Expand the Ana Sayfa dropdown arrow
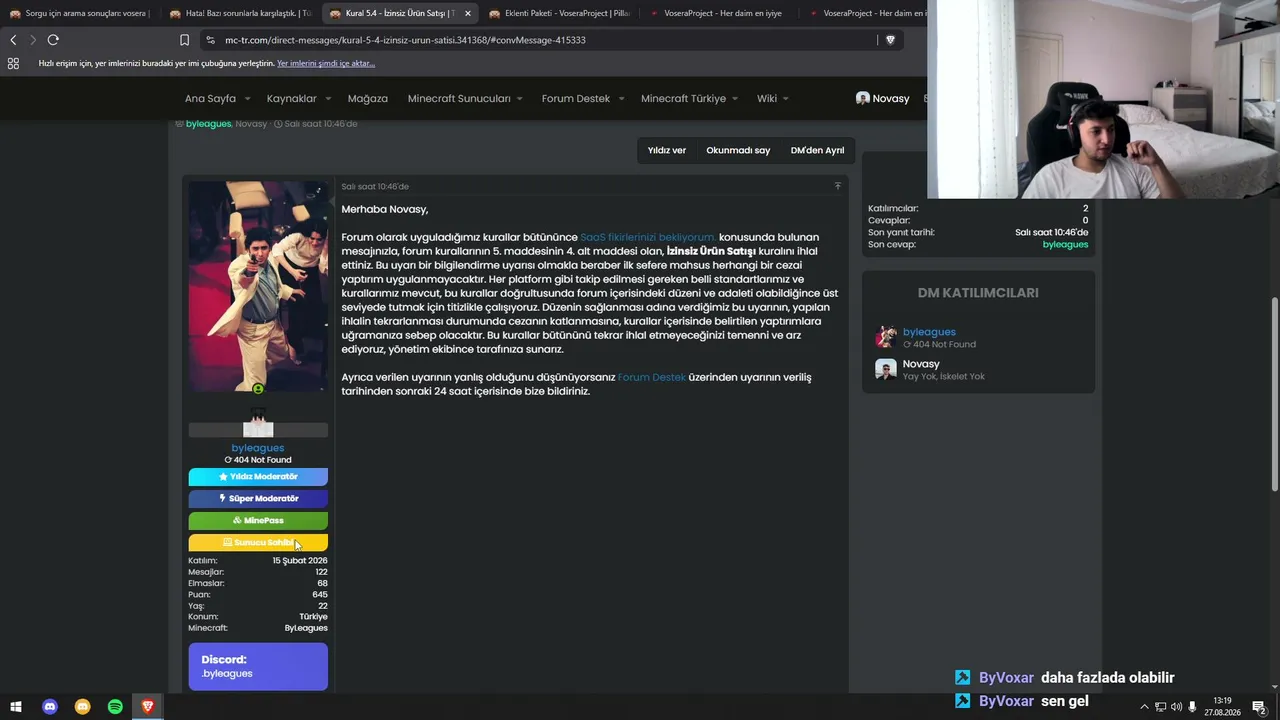 (x=247, y=99)
